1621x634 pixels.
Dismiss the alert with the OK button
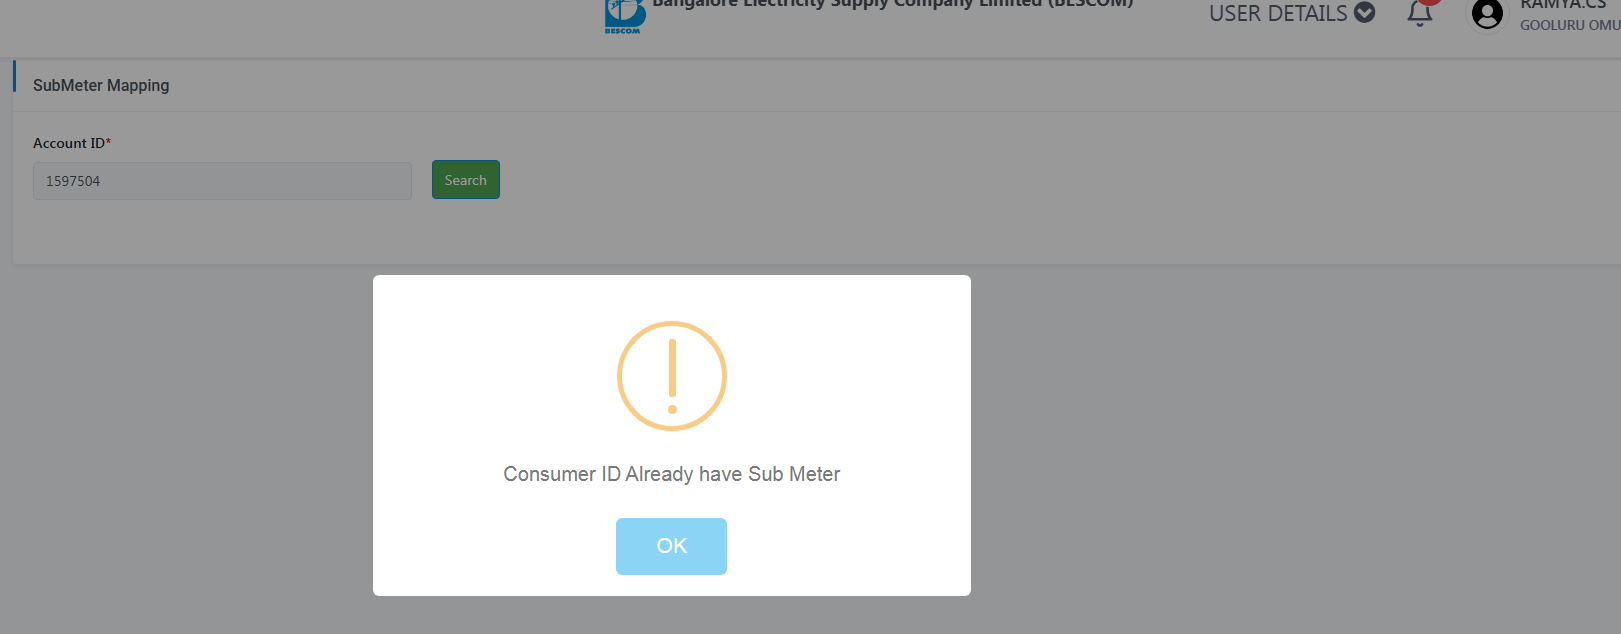pos(671,546)
